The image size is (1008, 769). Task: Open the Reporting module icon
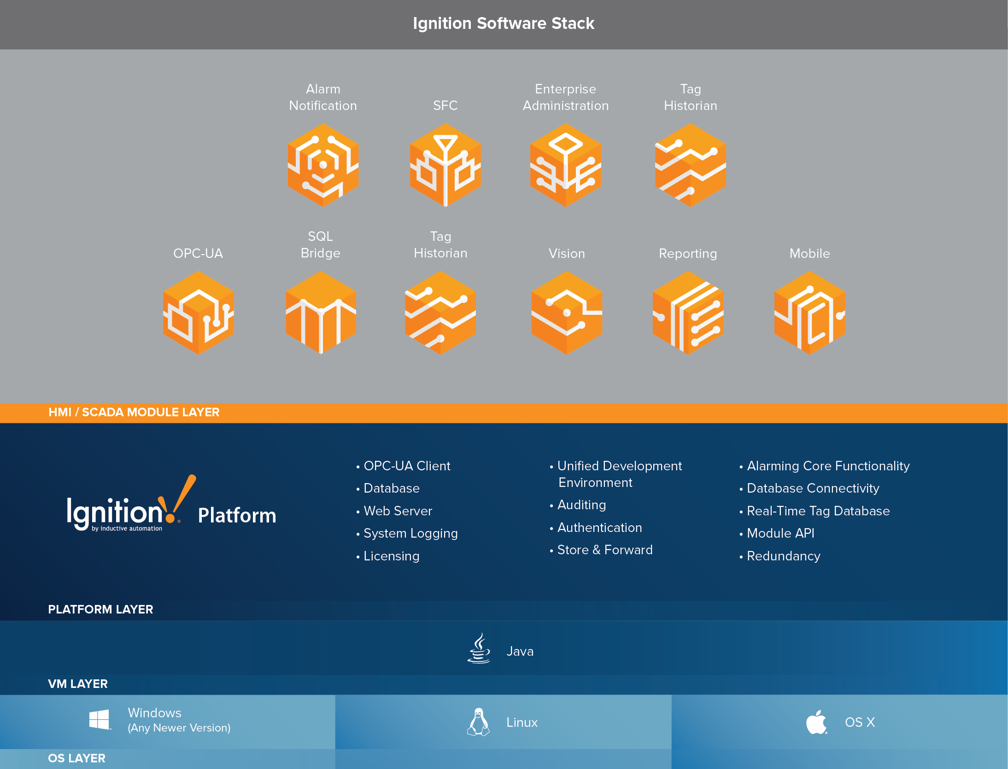(688, 313)
